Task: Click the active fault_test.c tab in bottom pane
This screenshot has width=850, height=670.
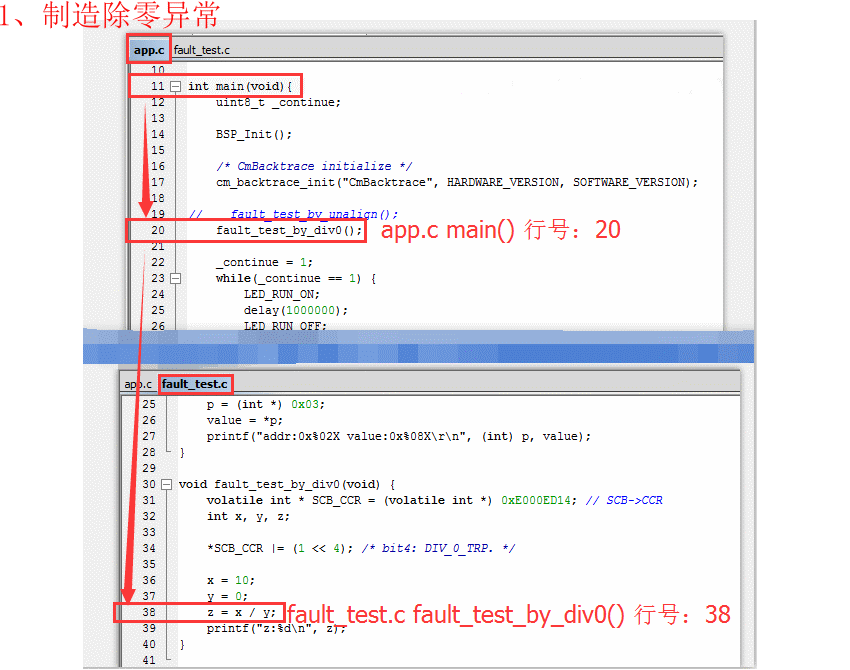Action: (x=195, y=383)
